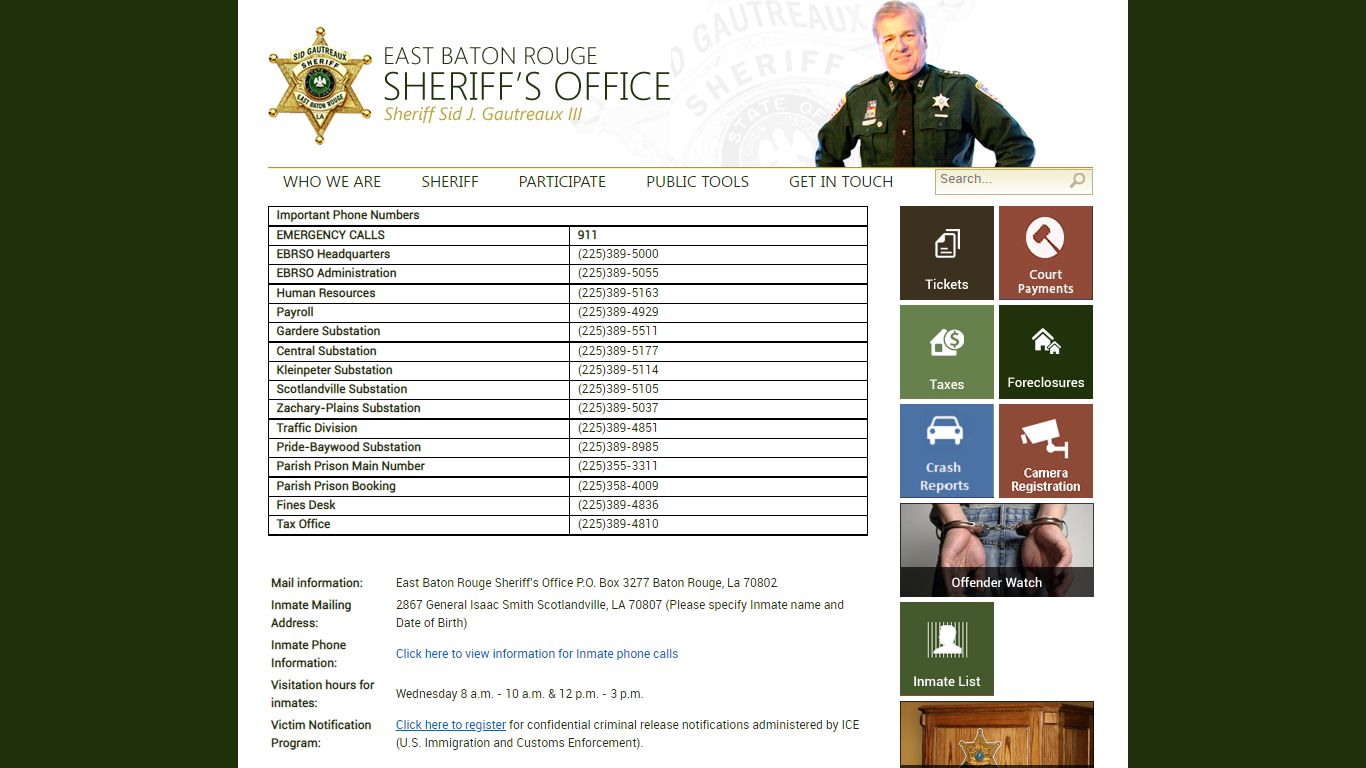
Task: Open the Tickets tile
Action: (x=947, y=253)
